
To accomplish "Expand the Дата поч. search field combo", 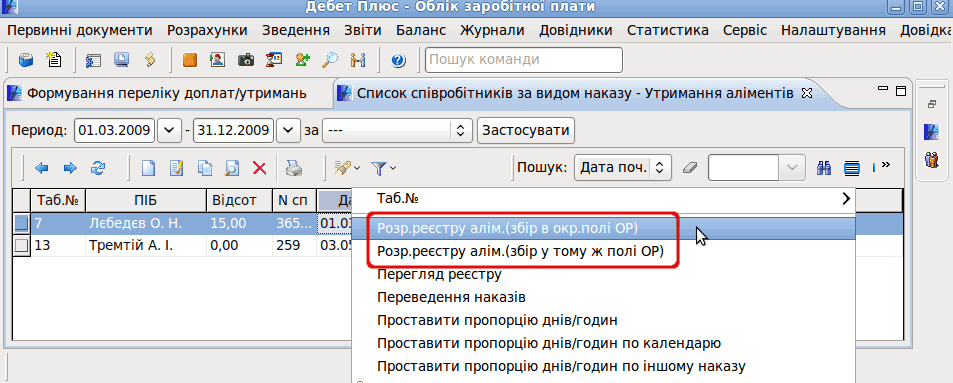I will click(661, 167).
